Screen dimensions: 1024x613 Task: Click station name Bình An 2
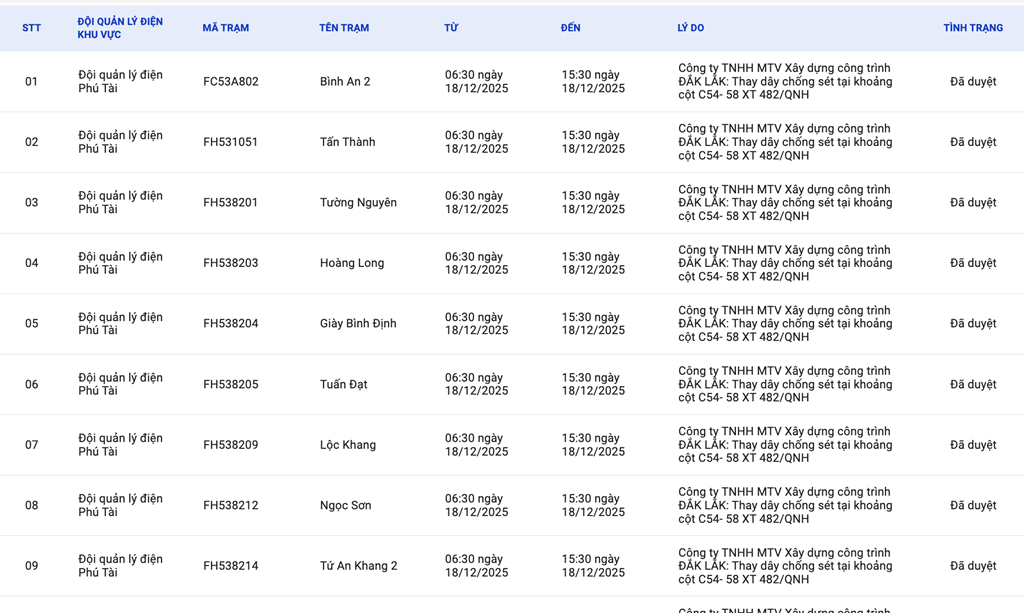[345, 82]
